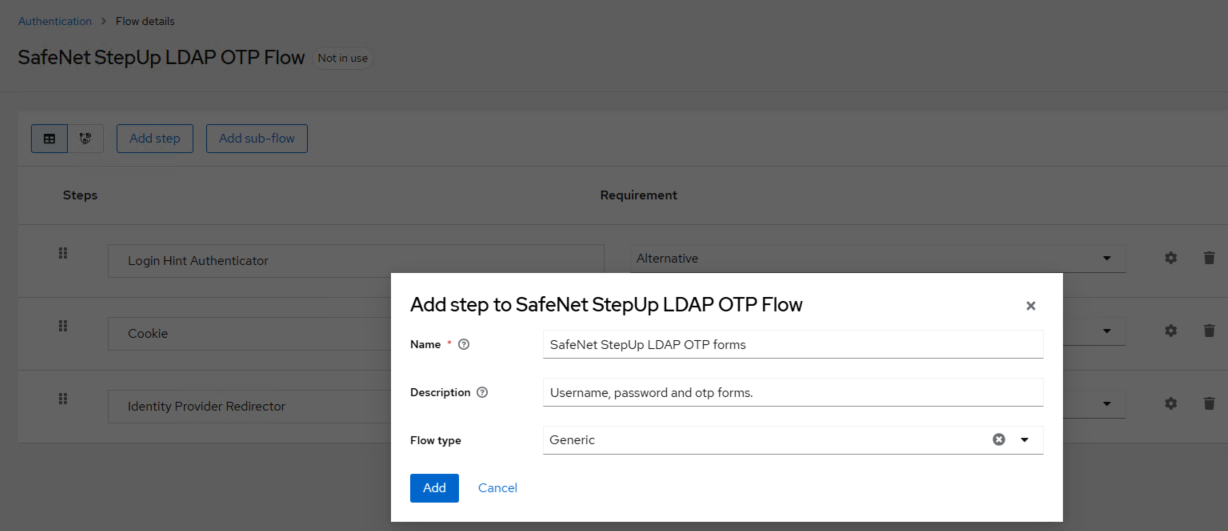The height and width of the screenshot is (531, 1228).
Task: Show help for the Description field
Action: [482, 393]
